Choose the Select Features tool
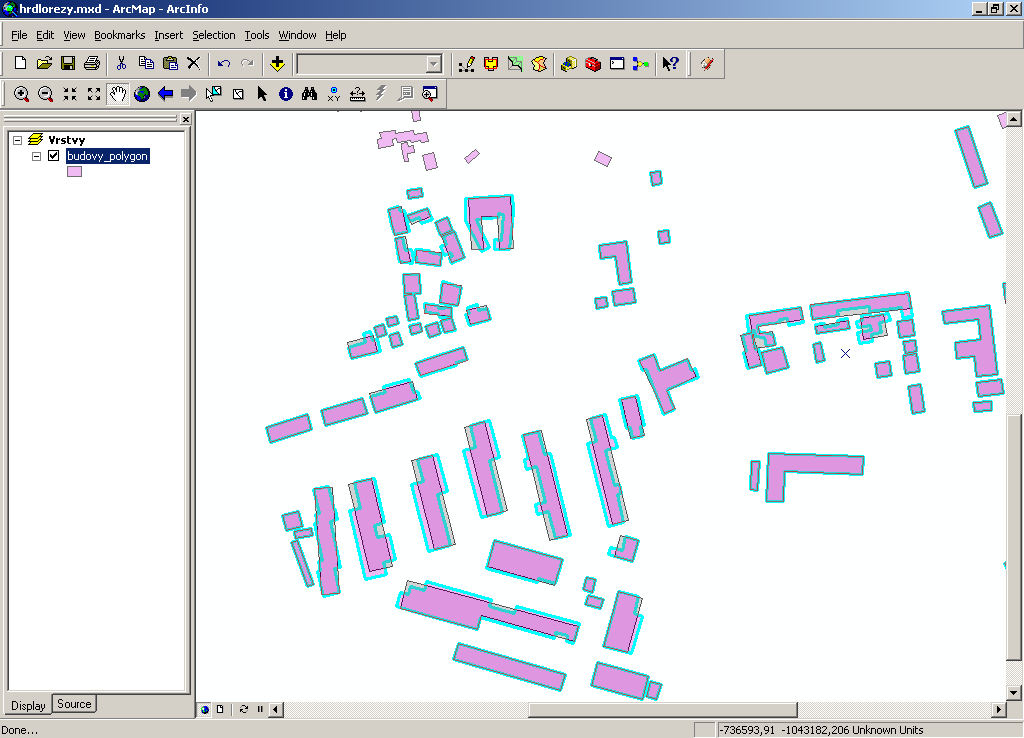The width and height of the screenshot is (1024, 738). pyautogui.click(x=214, y=94)
